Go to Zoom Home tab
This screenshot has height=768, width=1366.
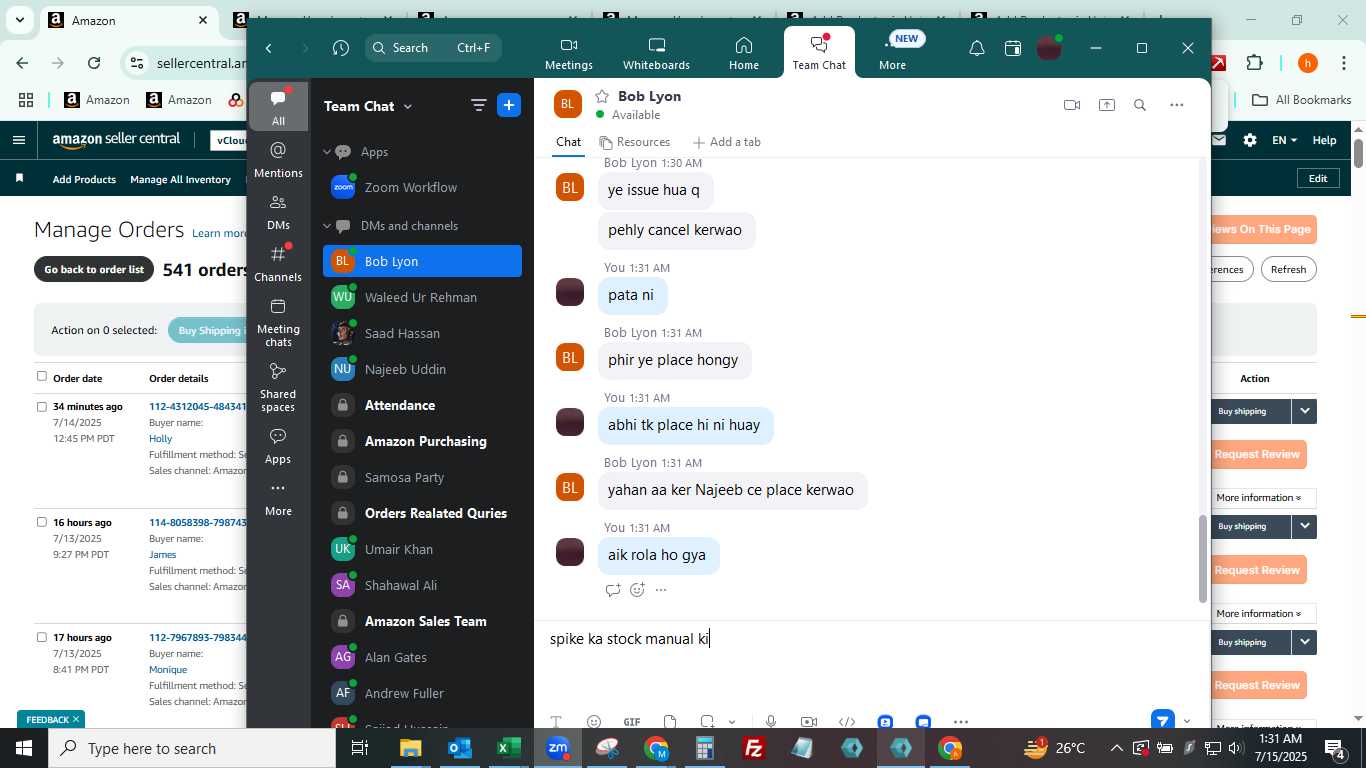click(x=744, y=54)
